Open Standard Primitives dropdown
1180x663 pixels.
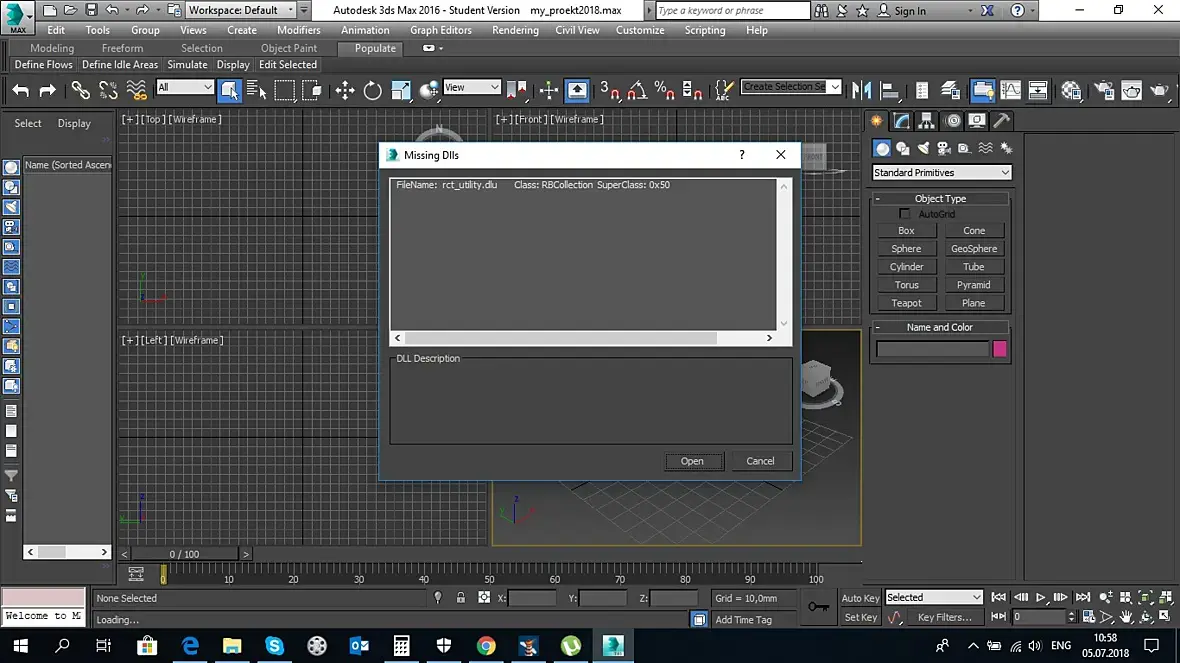tap(941, 172)
